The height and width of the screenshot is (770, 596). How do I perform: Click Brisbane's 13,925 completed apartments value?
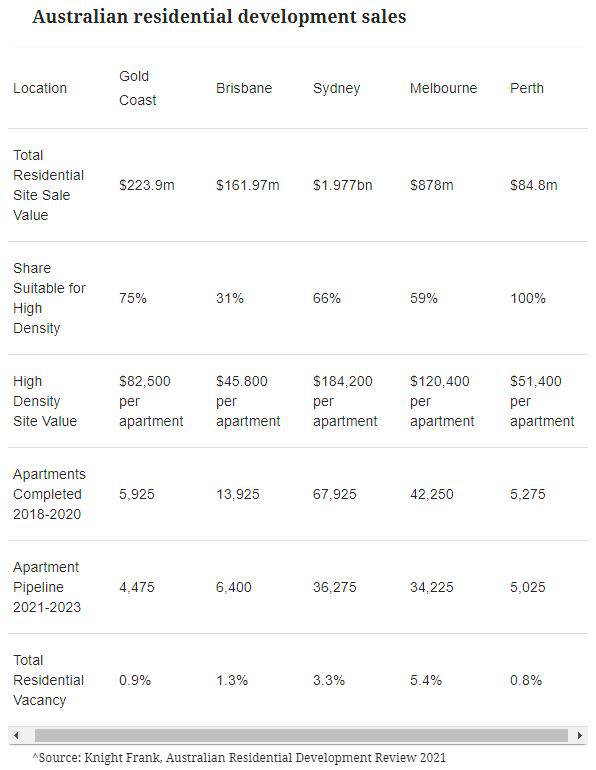[238, 494]
